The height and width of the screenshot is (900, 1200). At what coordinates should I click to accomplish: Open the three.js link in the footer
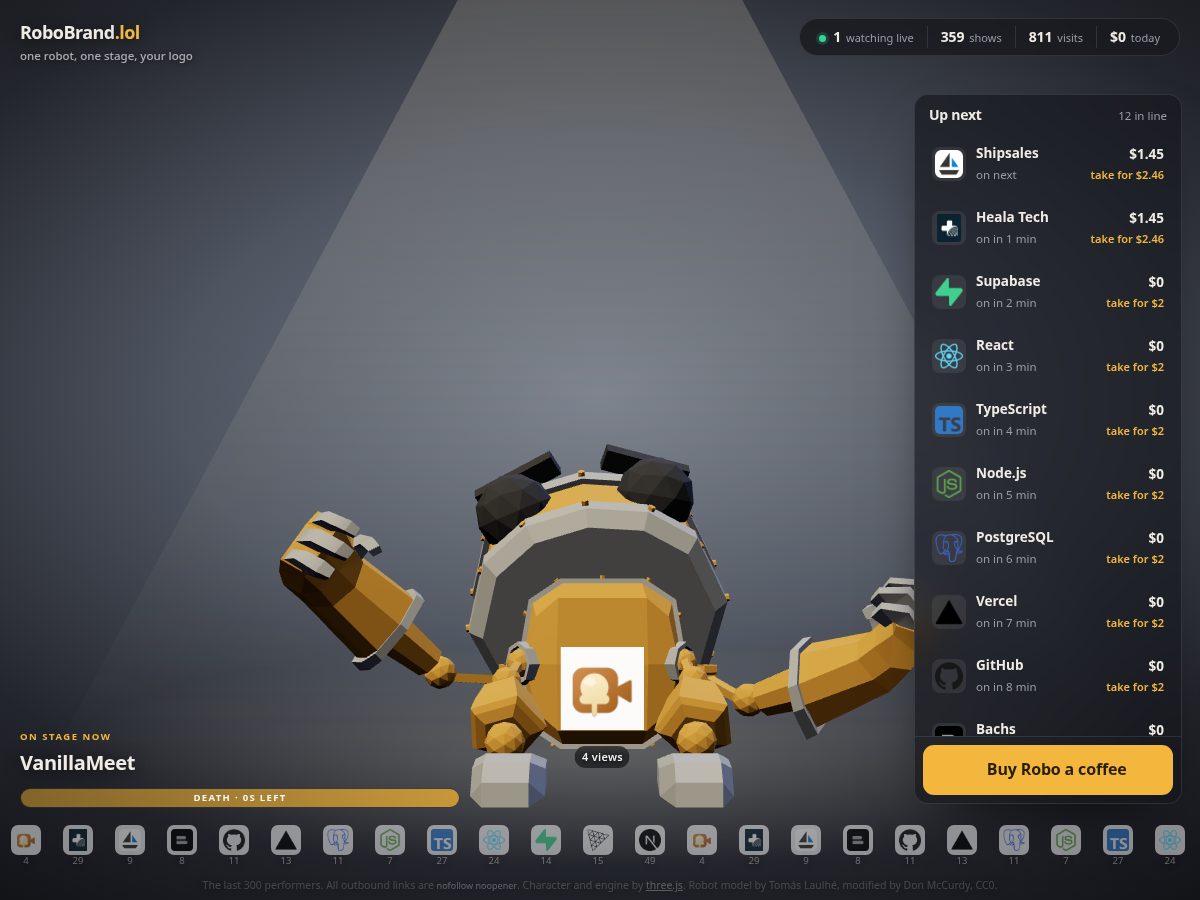(x=664, y=885)
